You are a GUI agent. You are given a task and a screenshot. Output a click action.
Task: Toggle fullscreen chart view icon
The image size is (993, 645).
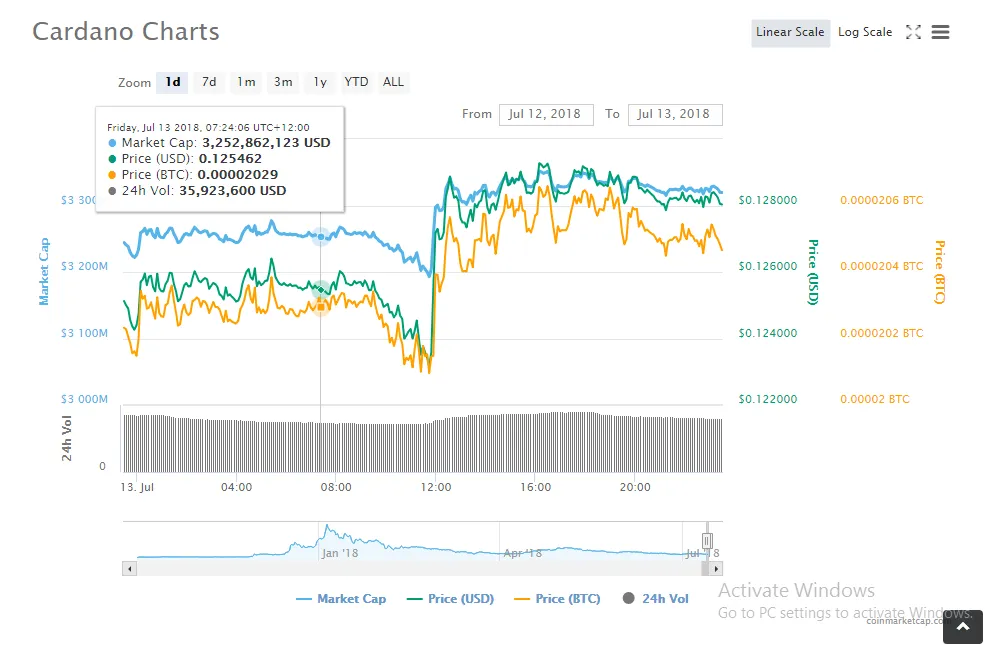913,32
